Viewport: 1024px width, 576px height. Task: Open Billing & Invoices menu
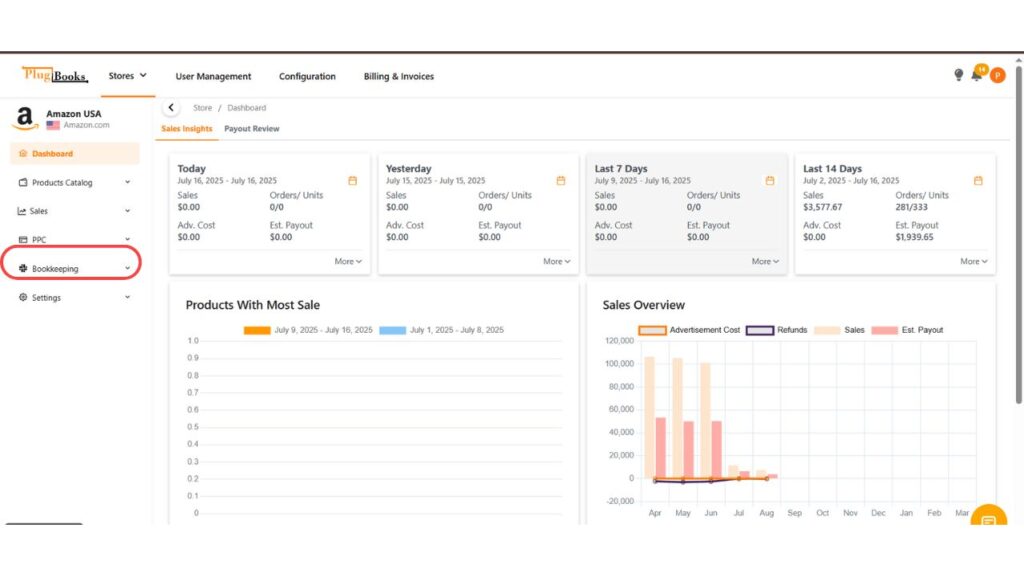[x=398, y=76]
